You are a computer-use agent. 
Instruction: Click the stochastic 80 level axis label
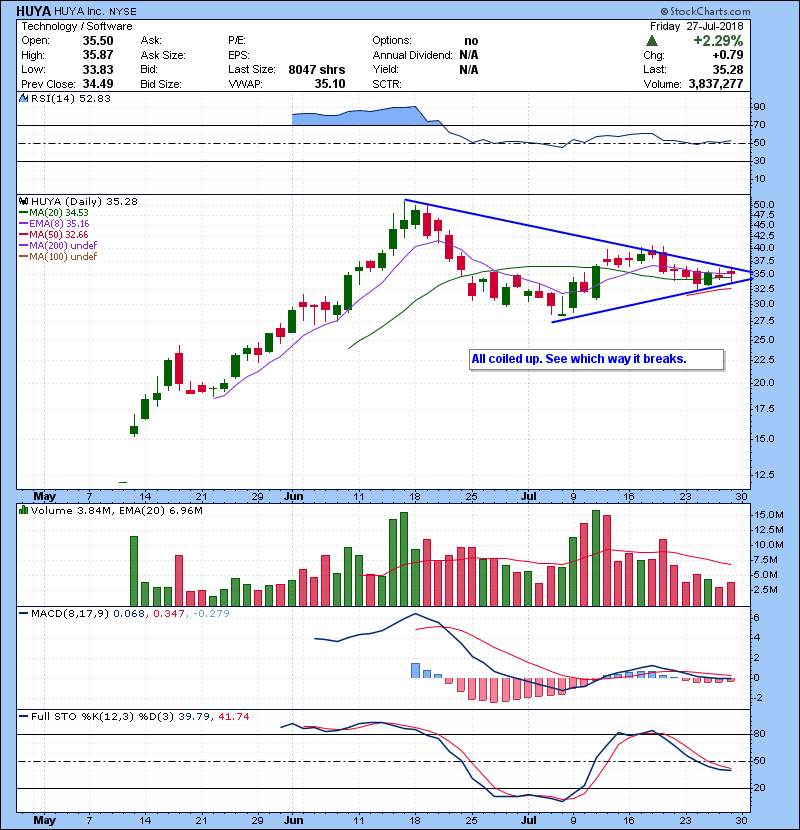pos(759,734)
